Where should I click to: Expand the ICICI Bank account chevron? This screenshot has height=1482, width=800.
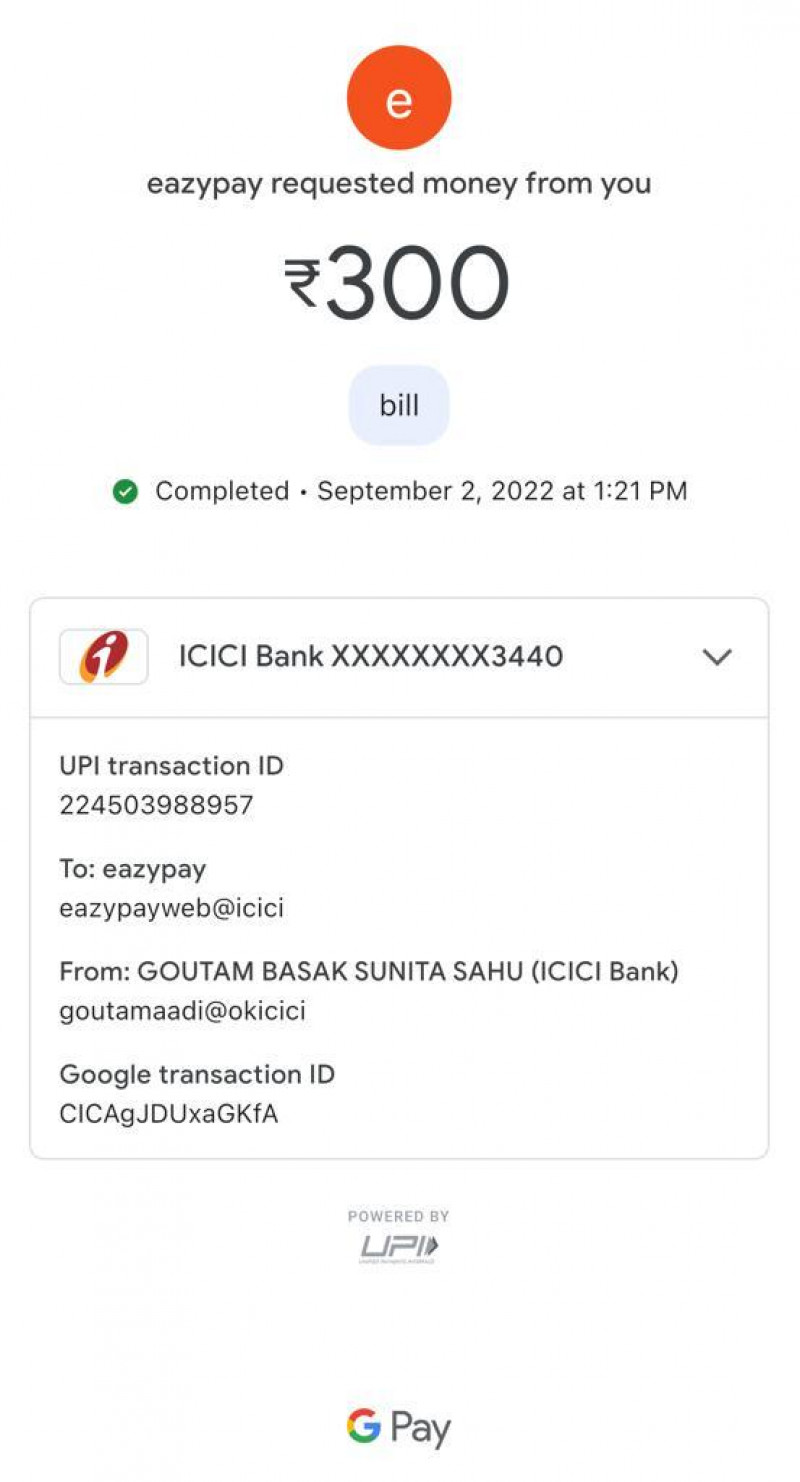click(717, 657)
